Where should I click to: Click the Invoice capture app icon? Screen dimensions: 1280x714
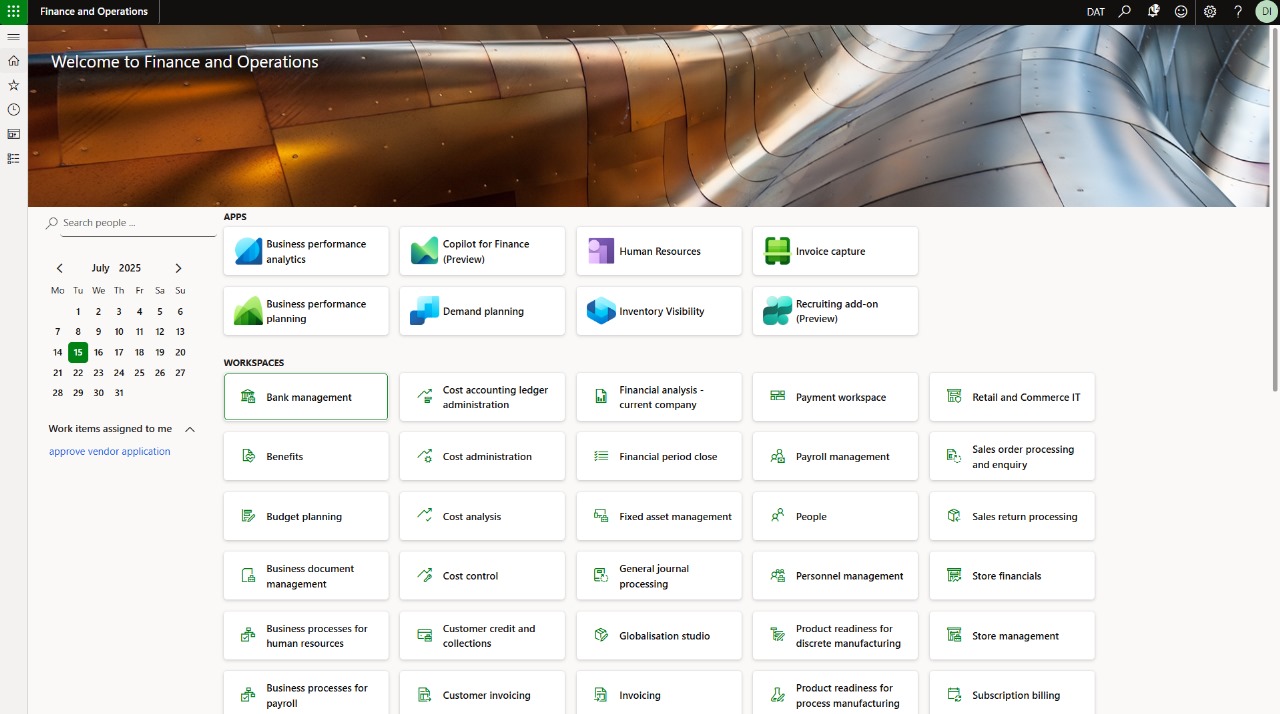point(778,251)
